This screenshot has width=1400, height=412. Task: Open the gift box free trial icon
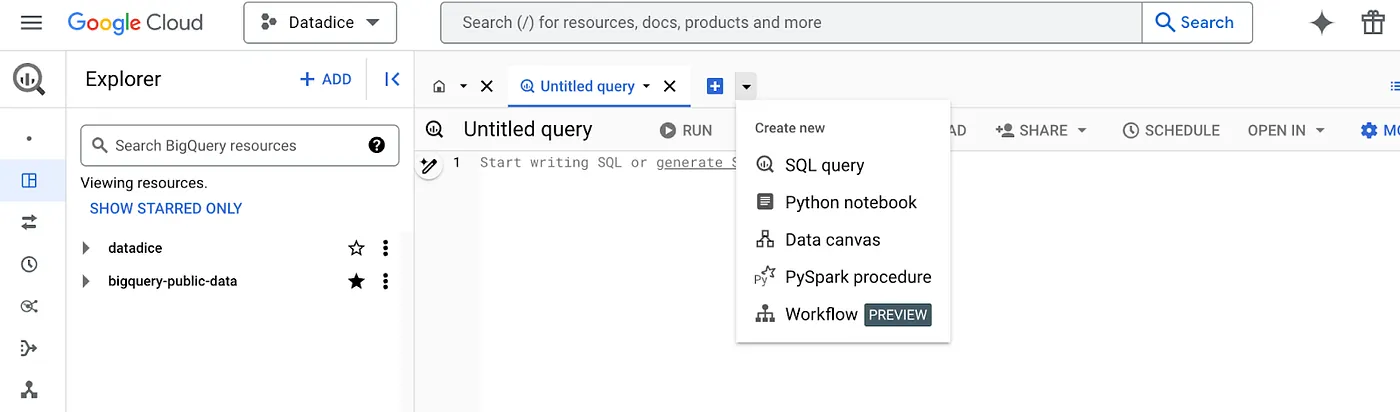tap(1372, 23)
